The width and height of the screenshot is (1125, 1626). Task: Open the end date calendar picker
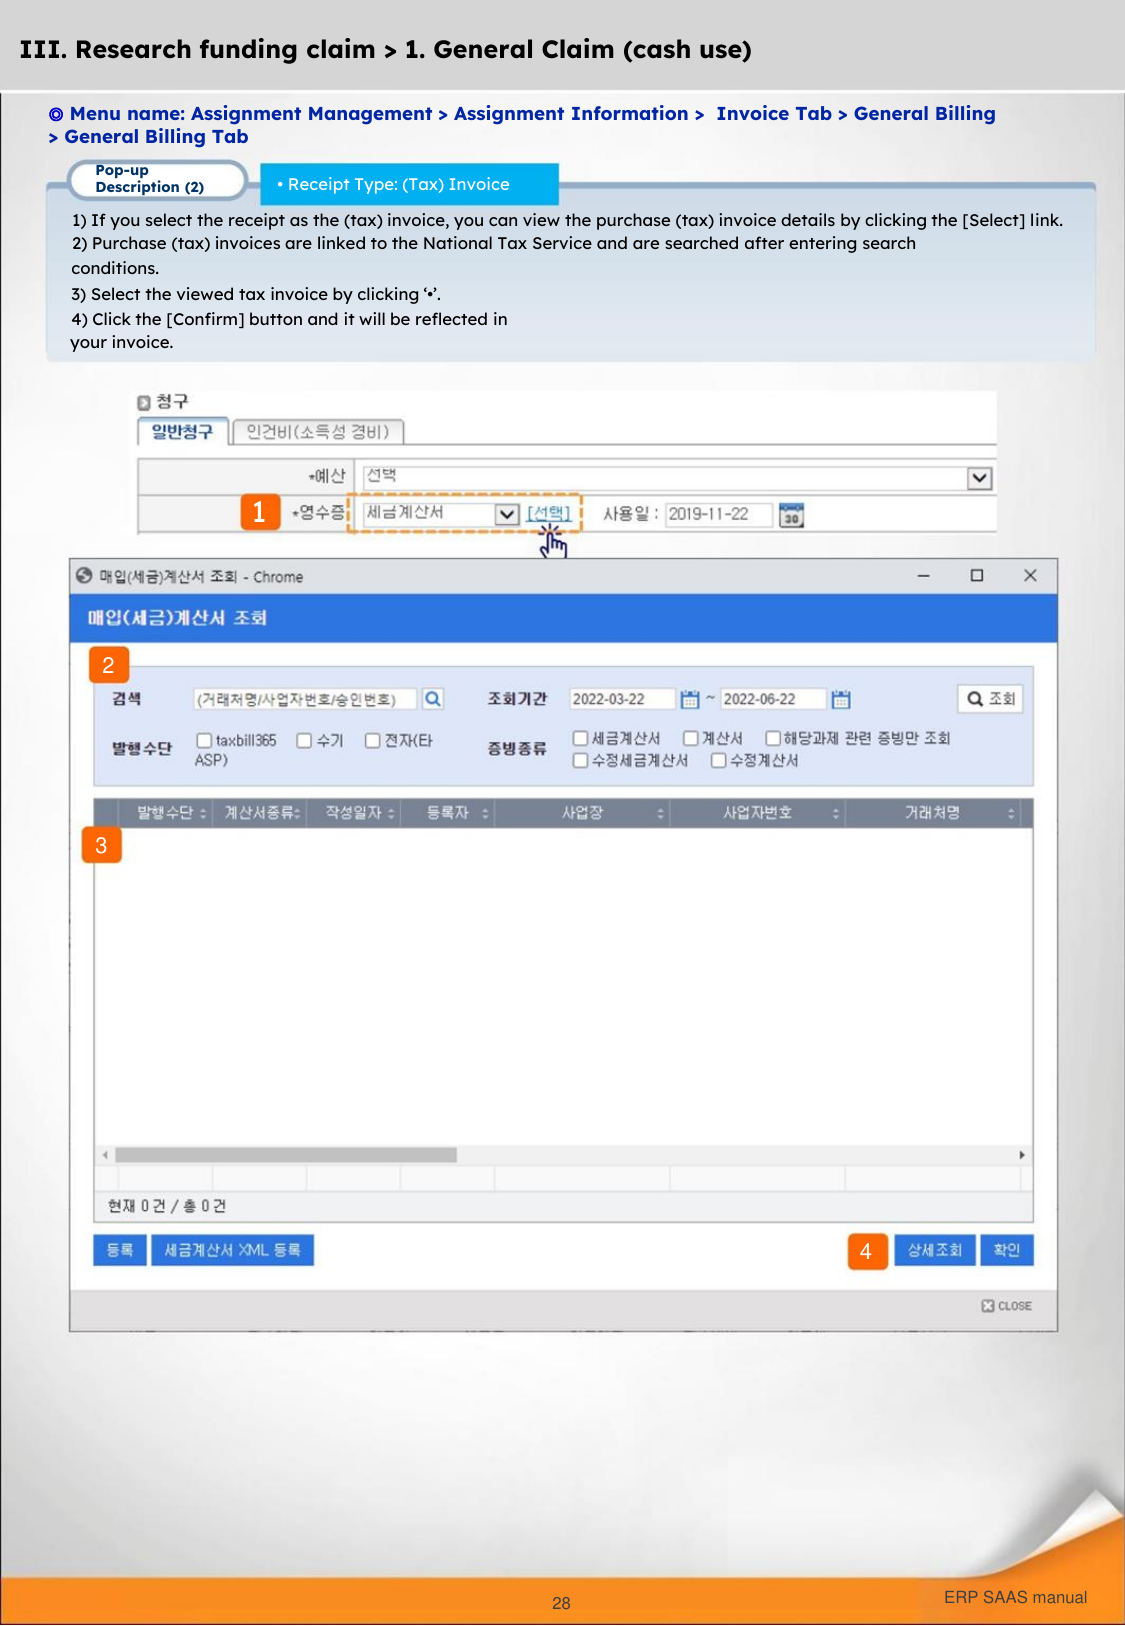tap(841, 699)
